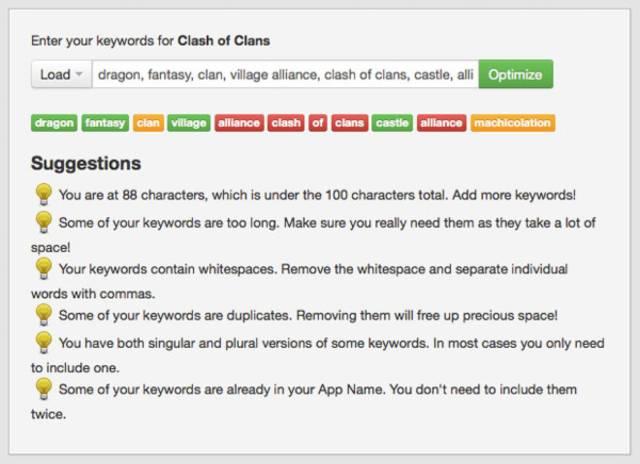Open the Load dropdown menu
The height and width of the screenshot is (464, 640).
click(x=62, y=74)
